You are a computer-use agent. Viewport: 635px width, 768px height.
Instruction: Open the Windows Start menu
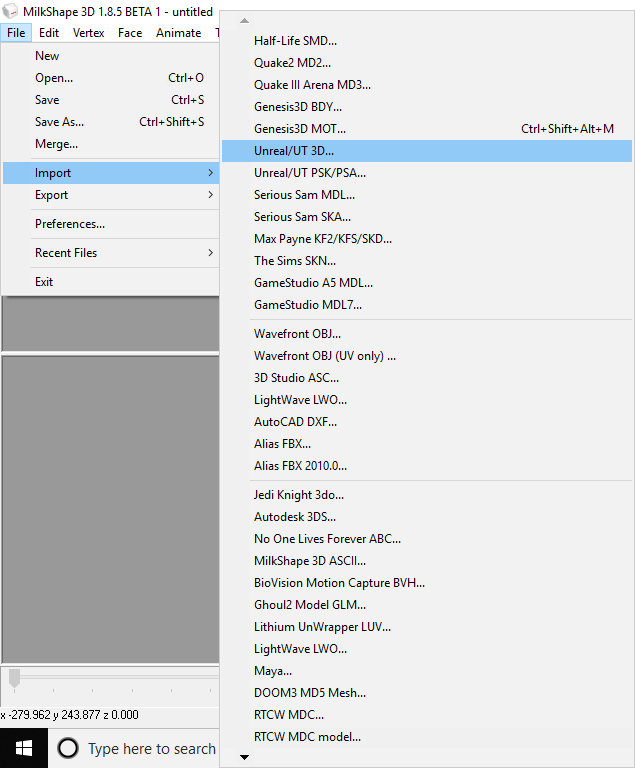click(24, 748)
